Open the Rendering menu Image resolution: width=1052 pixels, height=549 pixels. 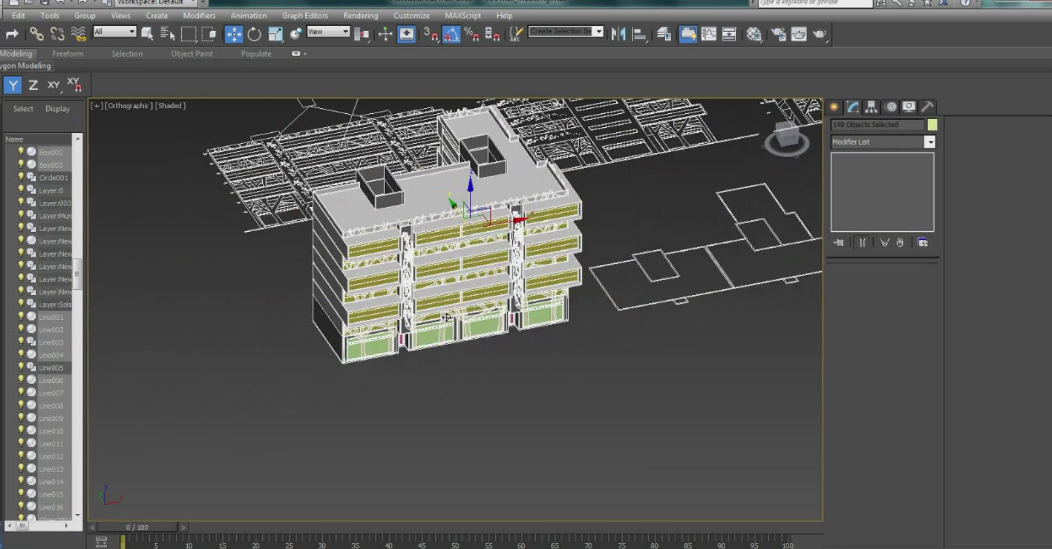(360, 15)
